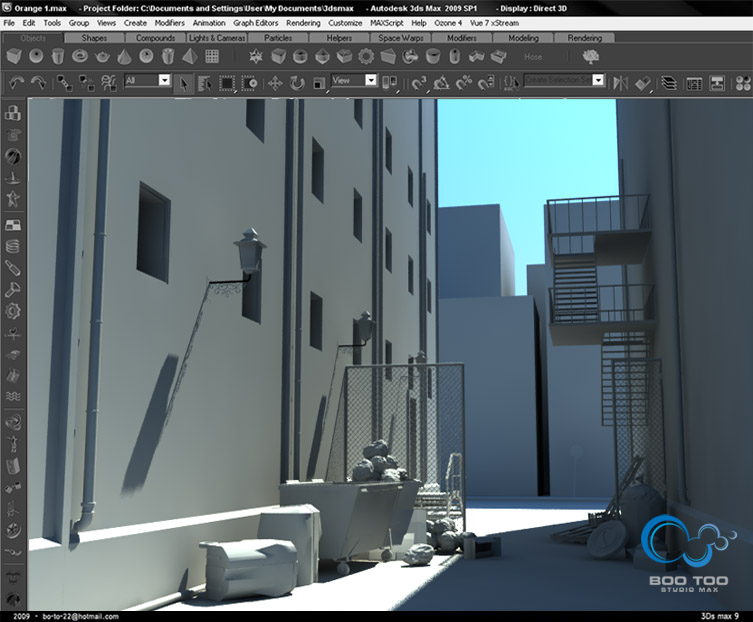Activate Bind to Space Warp tool
Image resolution: width=753 pixels, height=622 pixels.
click(109, 83)
